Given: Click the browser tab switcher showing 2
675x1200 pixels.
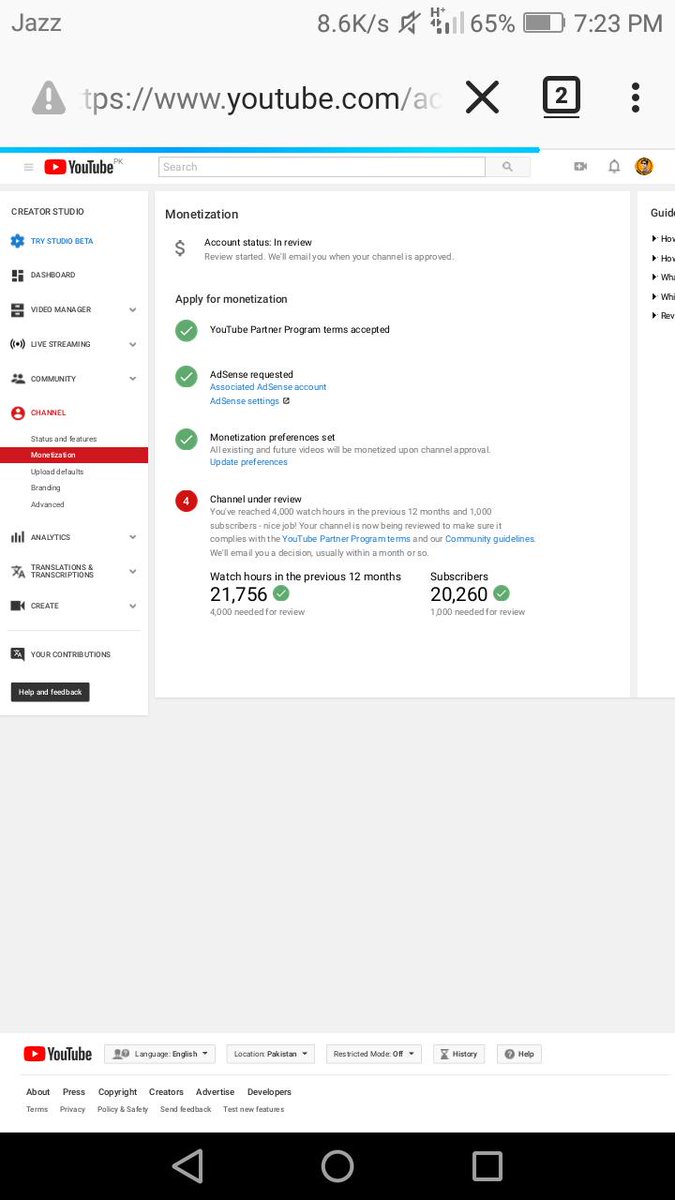Looking at the screenshot, I should (x=561, y=97).
